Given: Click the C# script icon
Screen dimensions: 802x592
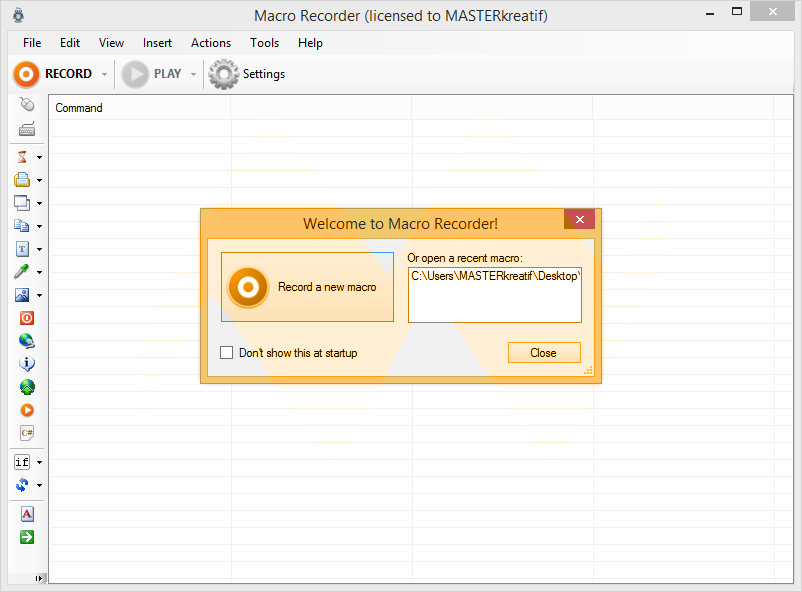Looking at the screenshot, I should 27,433.
